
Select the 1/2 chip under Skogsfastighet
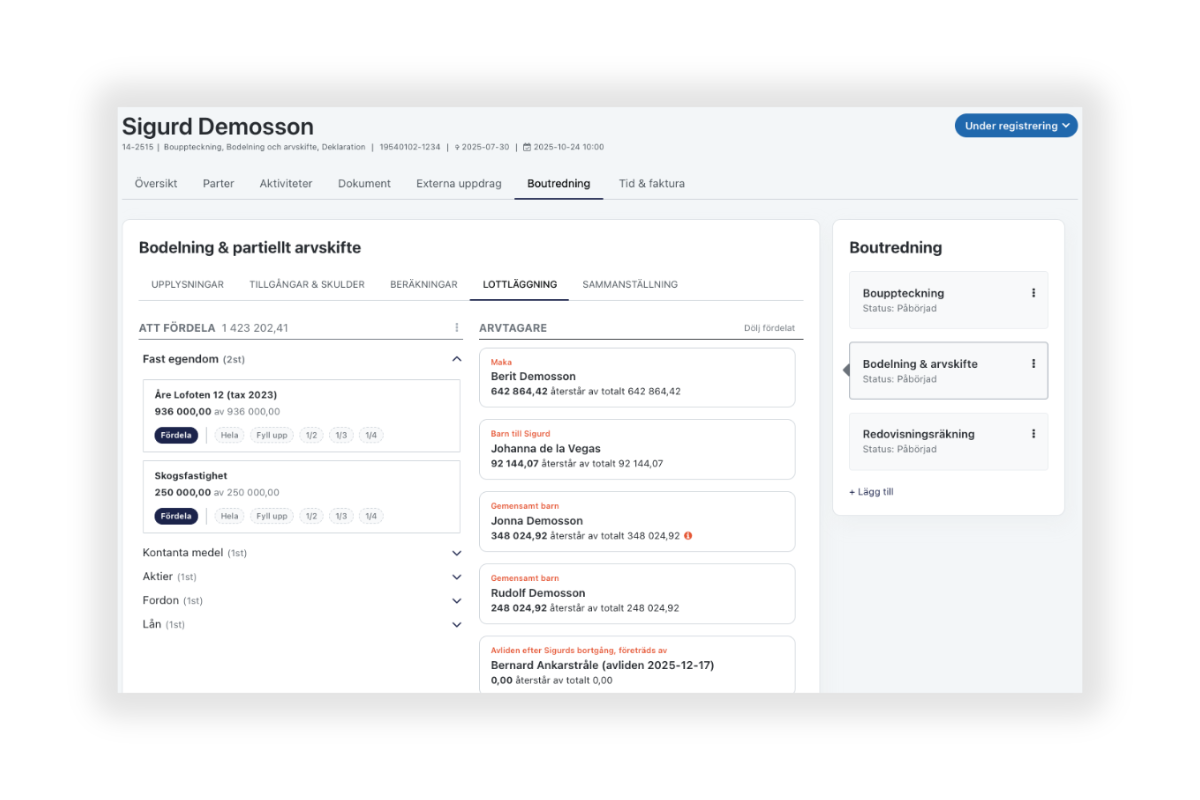point(311,516)
